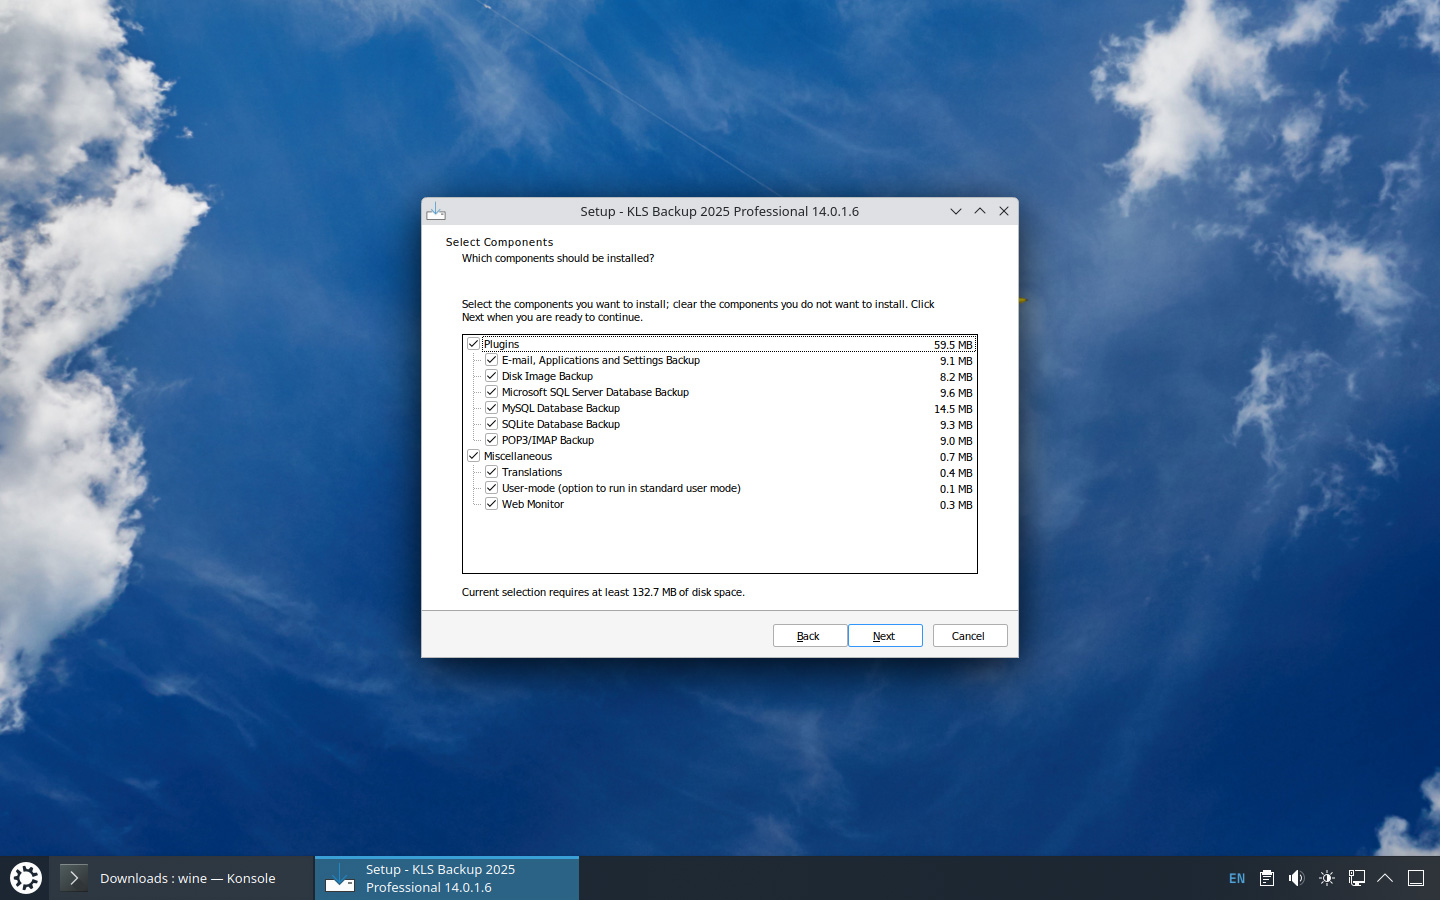Select the 'MySQL Database Backup' label
This screenshot has width=1440, height=900.
561,408
